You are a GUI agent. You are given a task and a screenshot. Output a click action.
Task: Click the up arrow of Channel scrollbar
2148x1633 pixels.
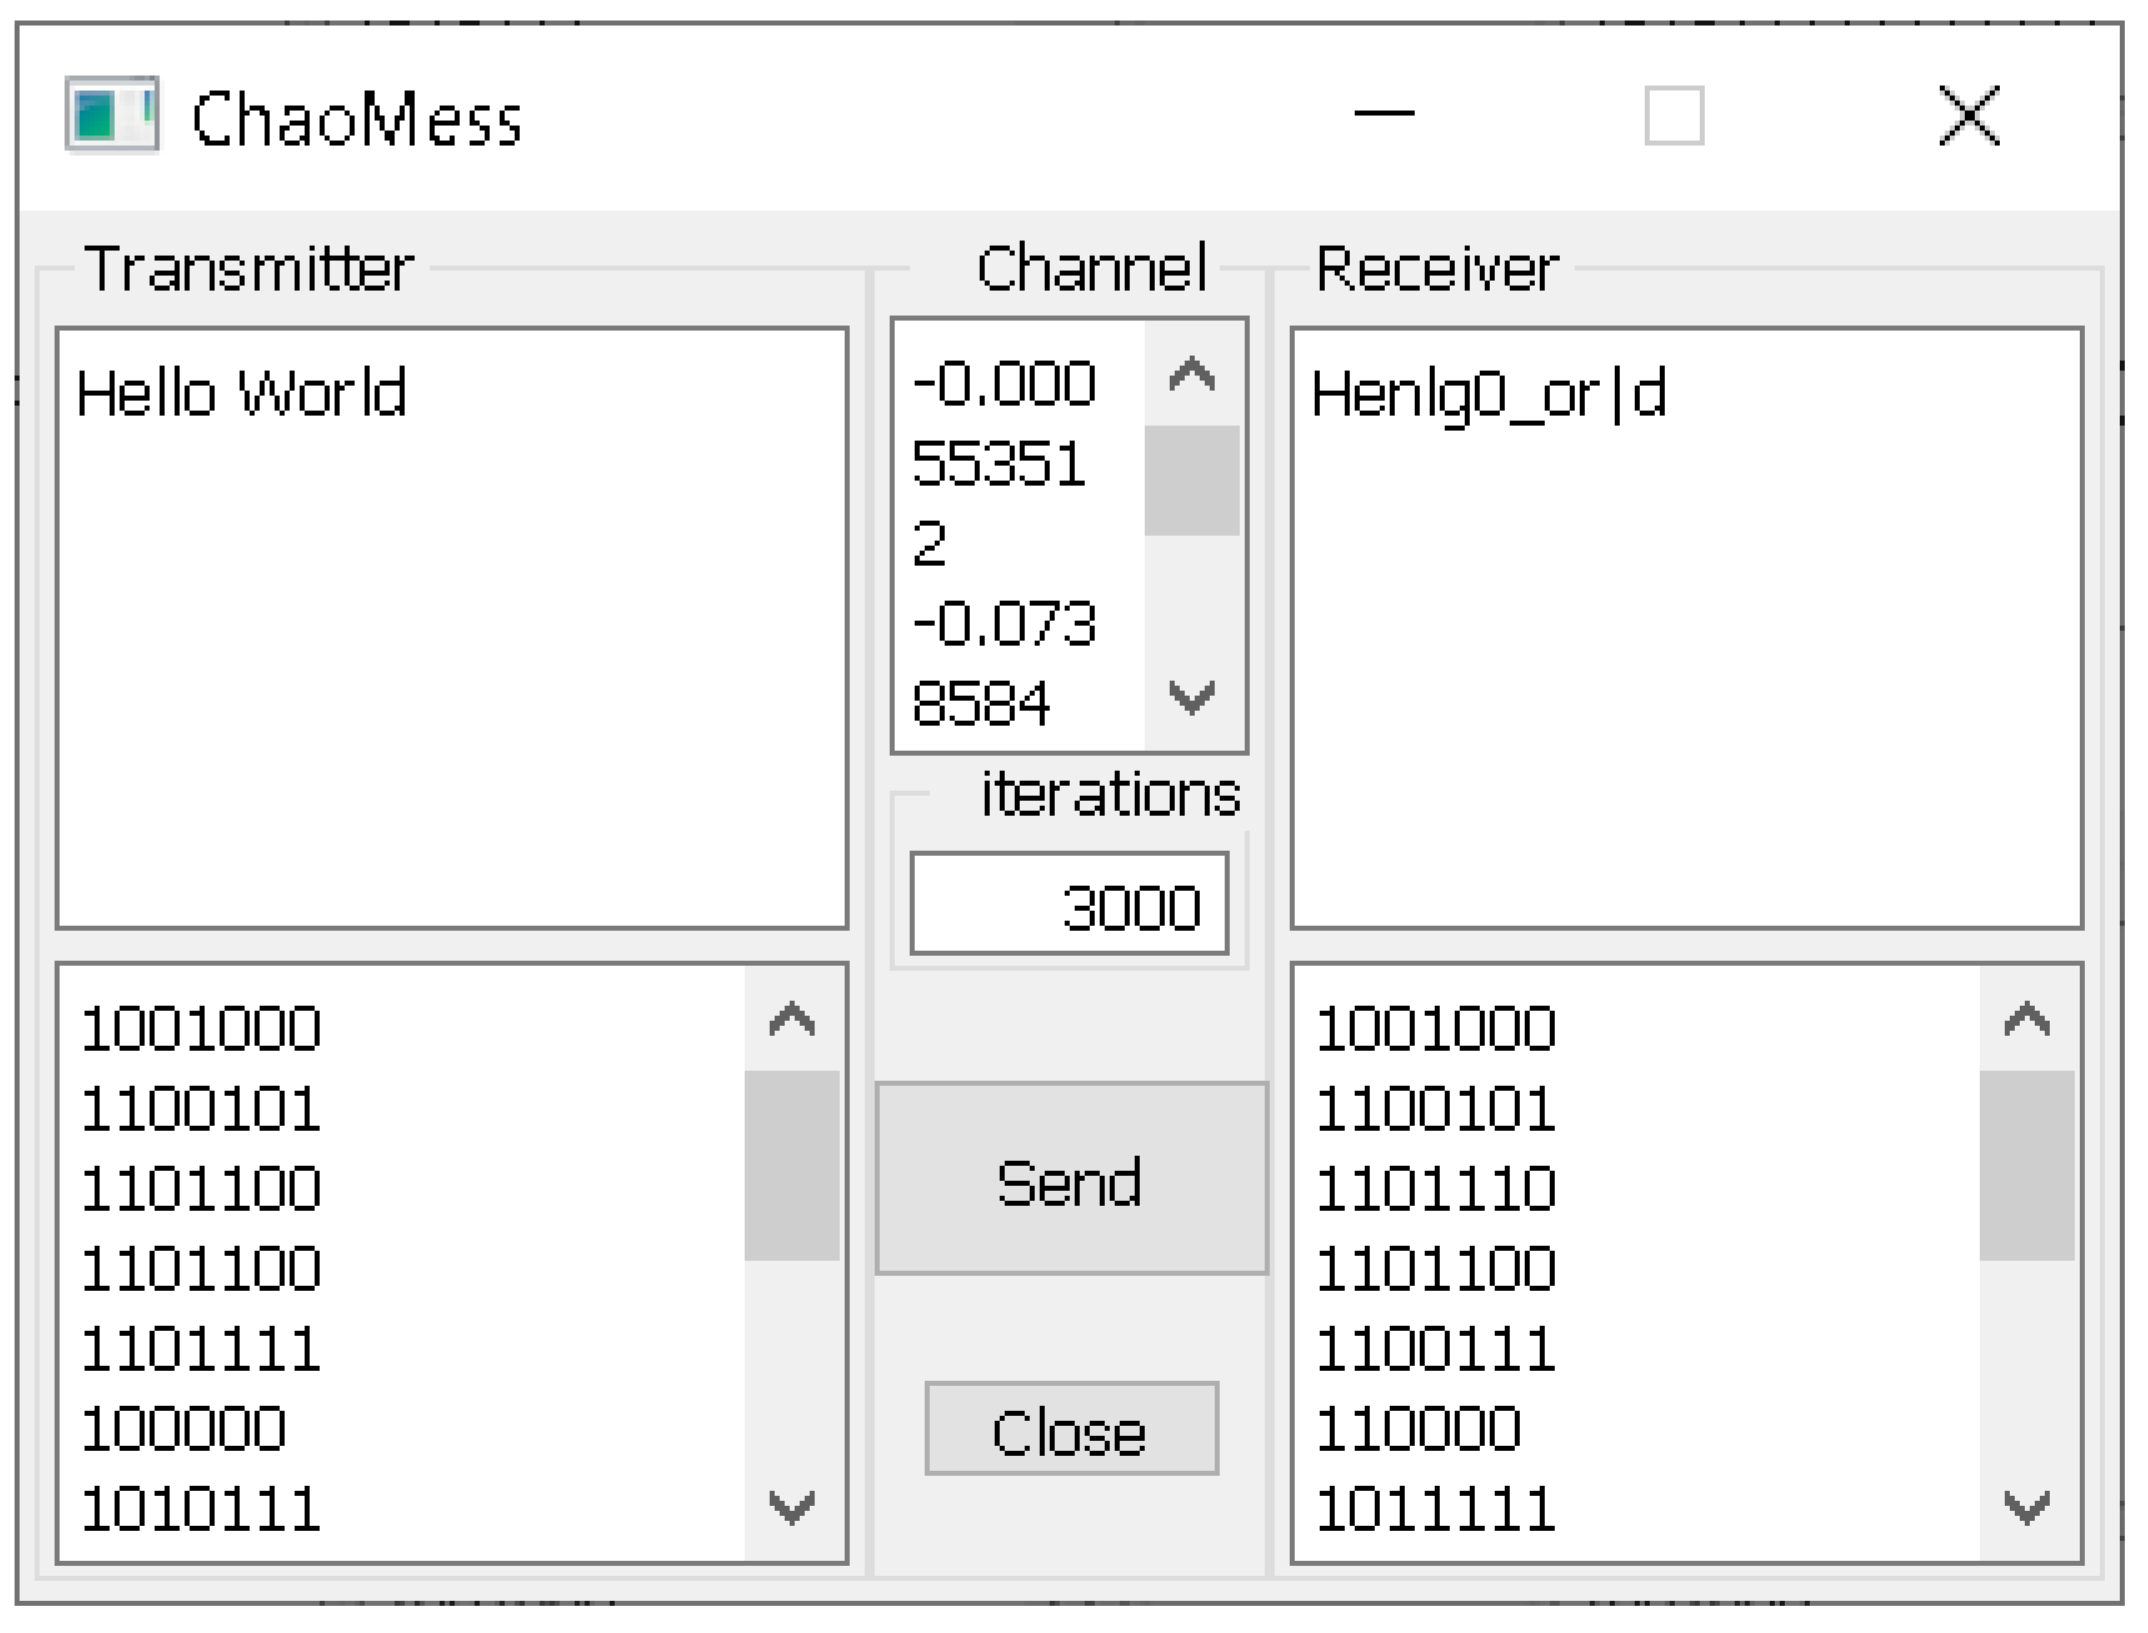click(x=1192, y=375)
